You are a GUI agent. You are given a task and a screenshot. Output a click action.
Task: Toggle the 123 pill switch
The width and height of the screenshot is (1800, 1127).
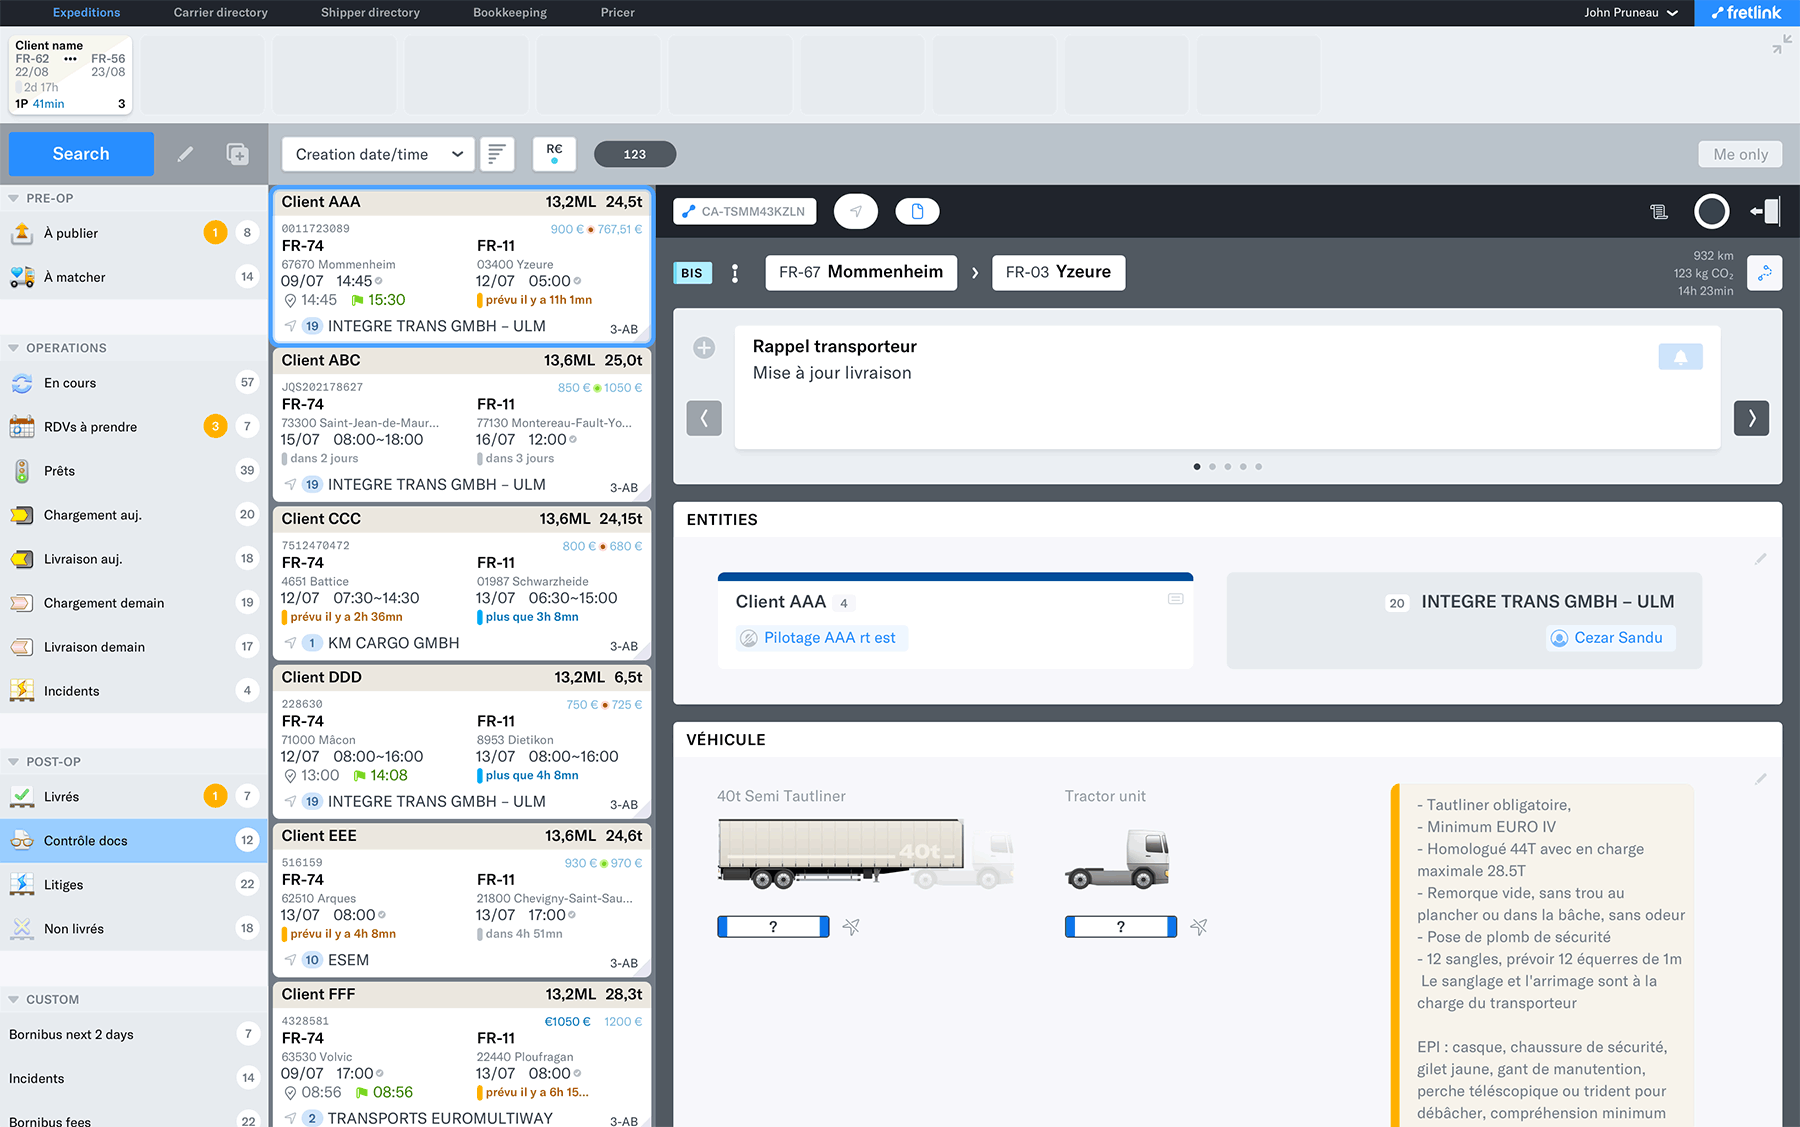(635, 154)
